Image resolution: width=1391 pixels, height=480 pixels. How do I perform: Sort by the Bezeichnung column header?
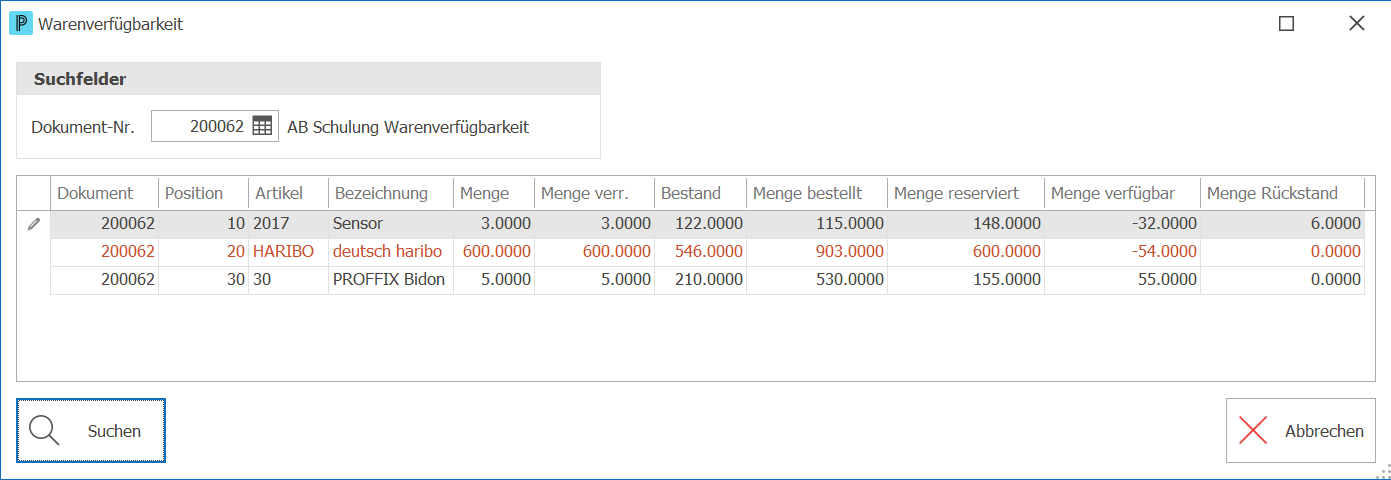click(x=391, y=193)
